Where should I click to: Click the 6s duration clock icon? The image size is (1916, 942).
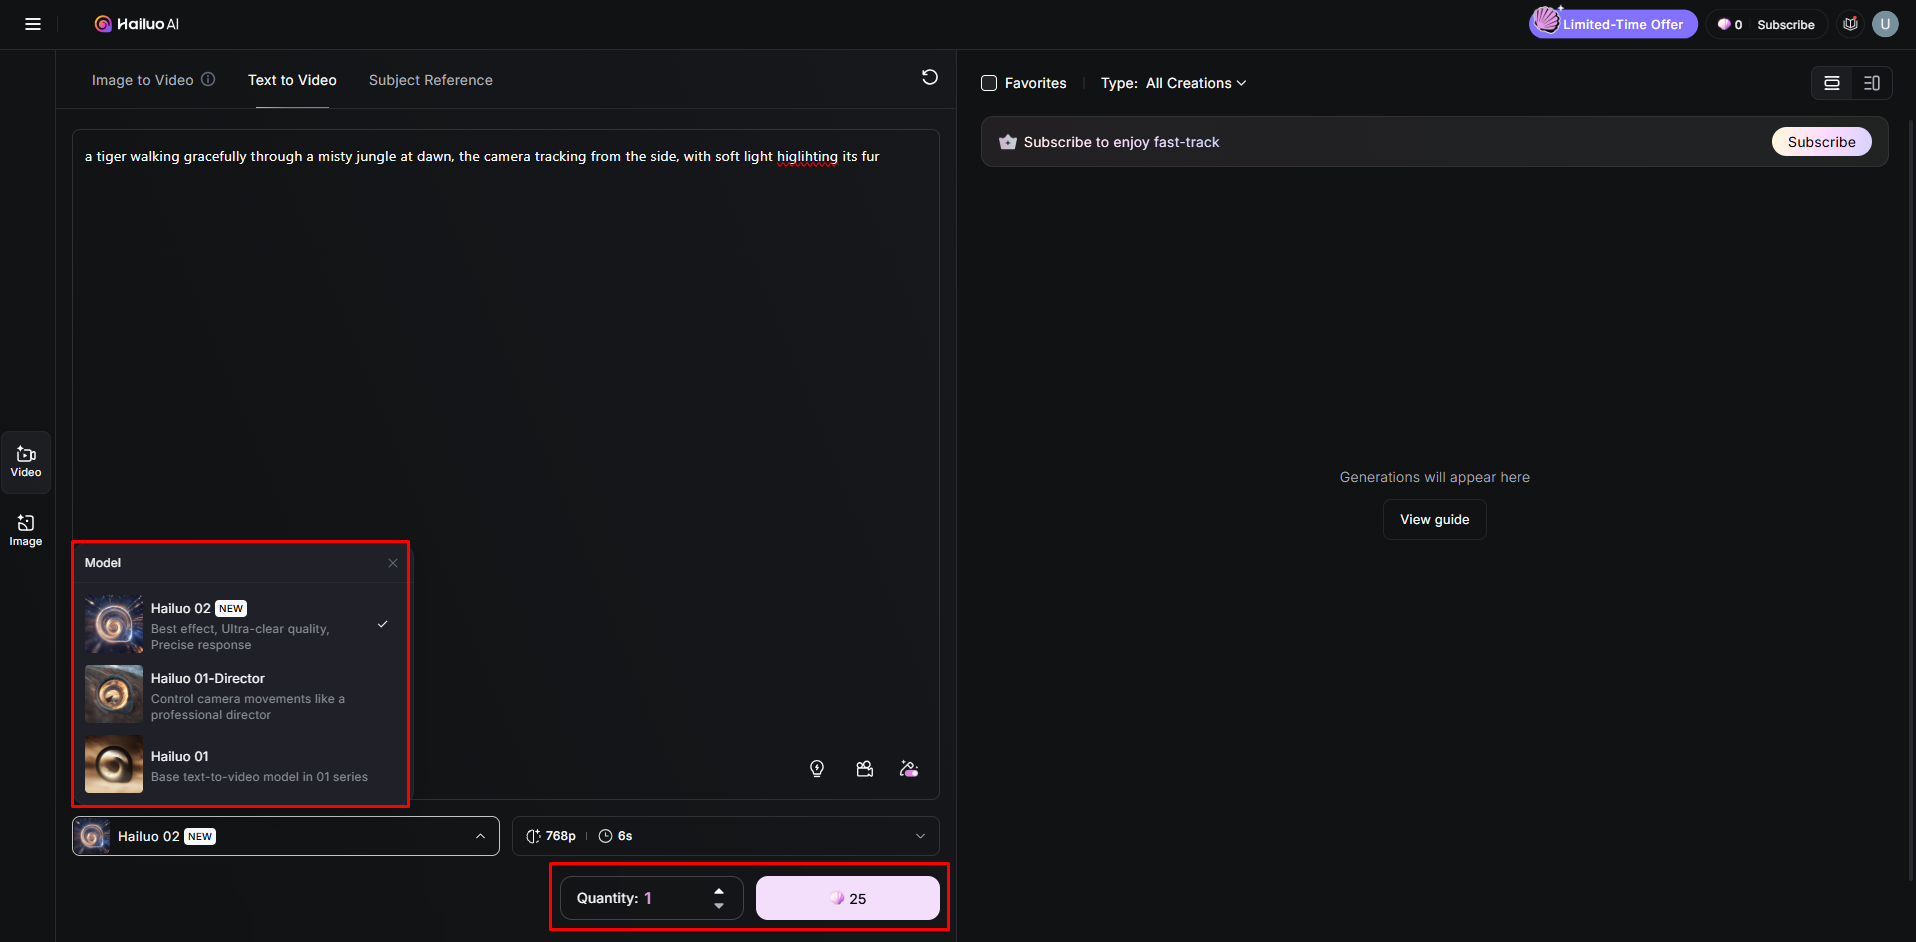click(605, 836)
